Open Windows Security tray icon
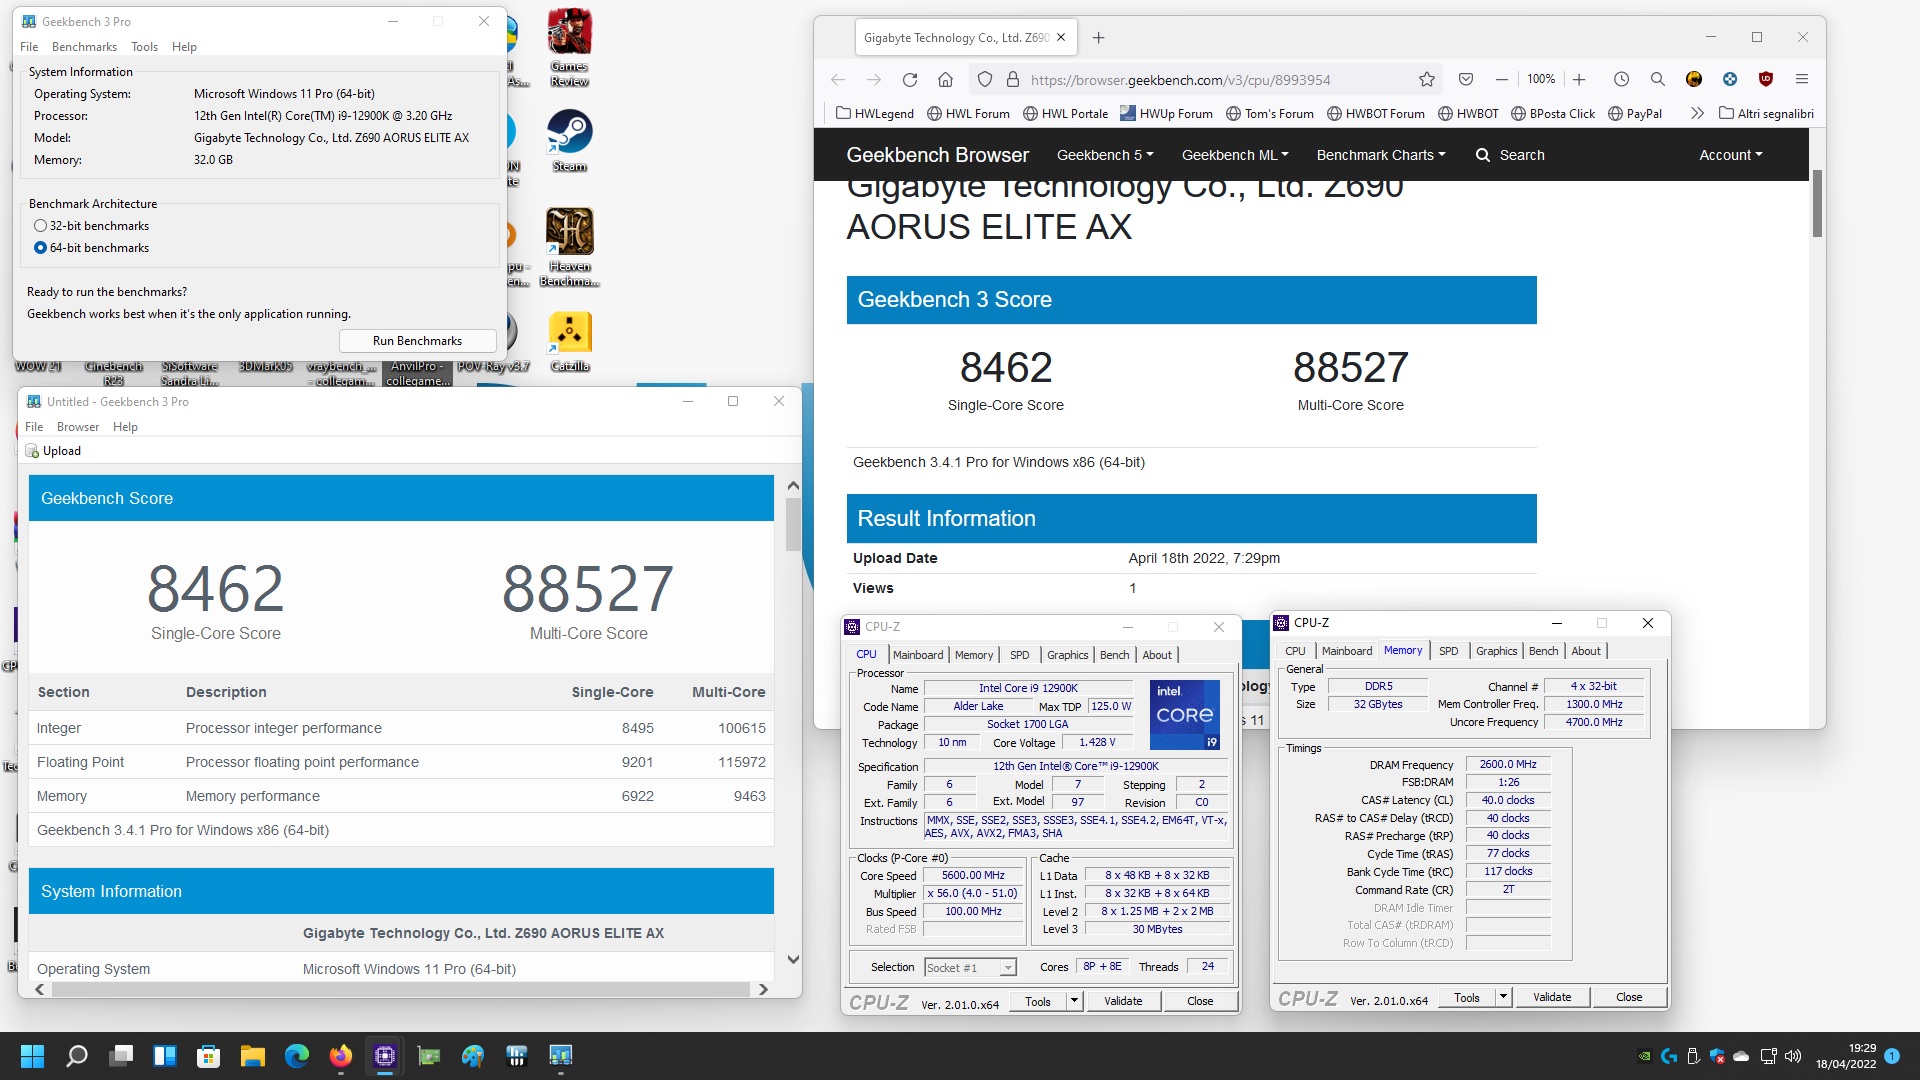Screen dimensions: 1920x1080 point(1717,1056)
